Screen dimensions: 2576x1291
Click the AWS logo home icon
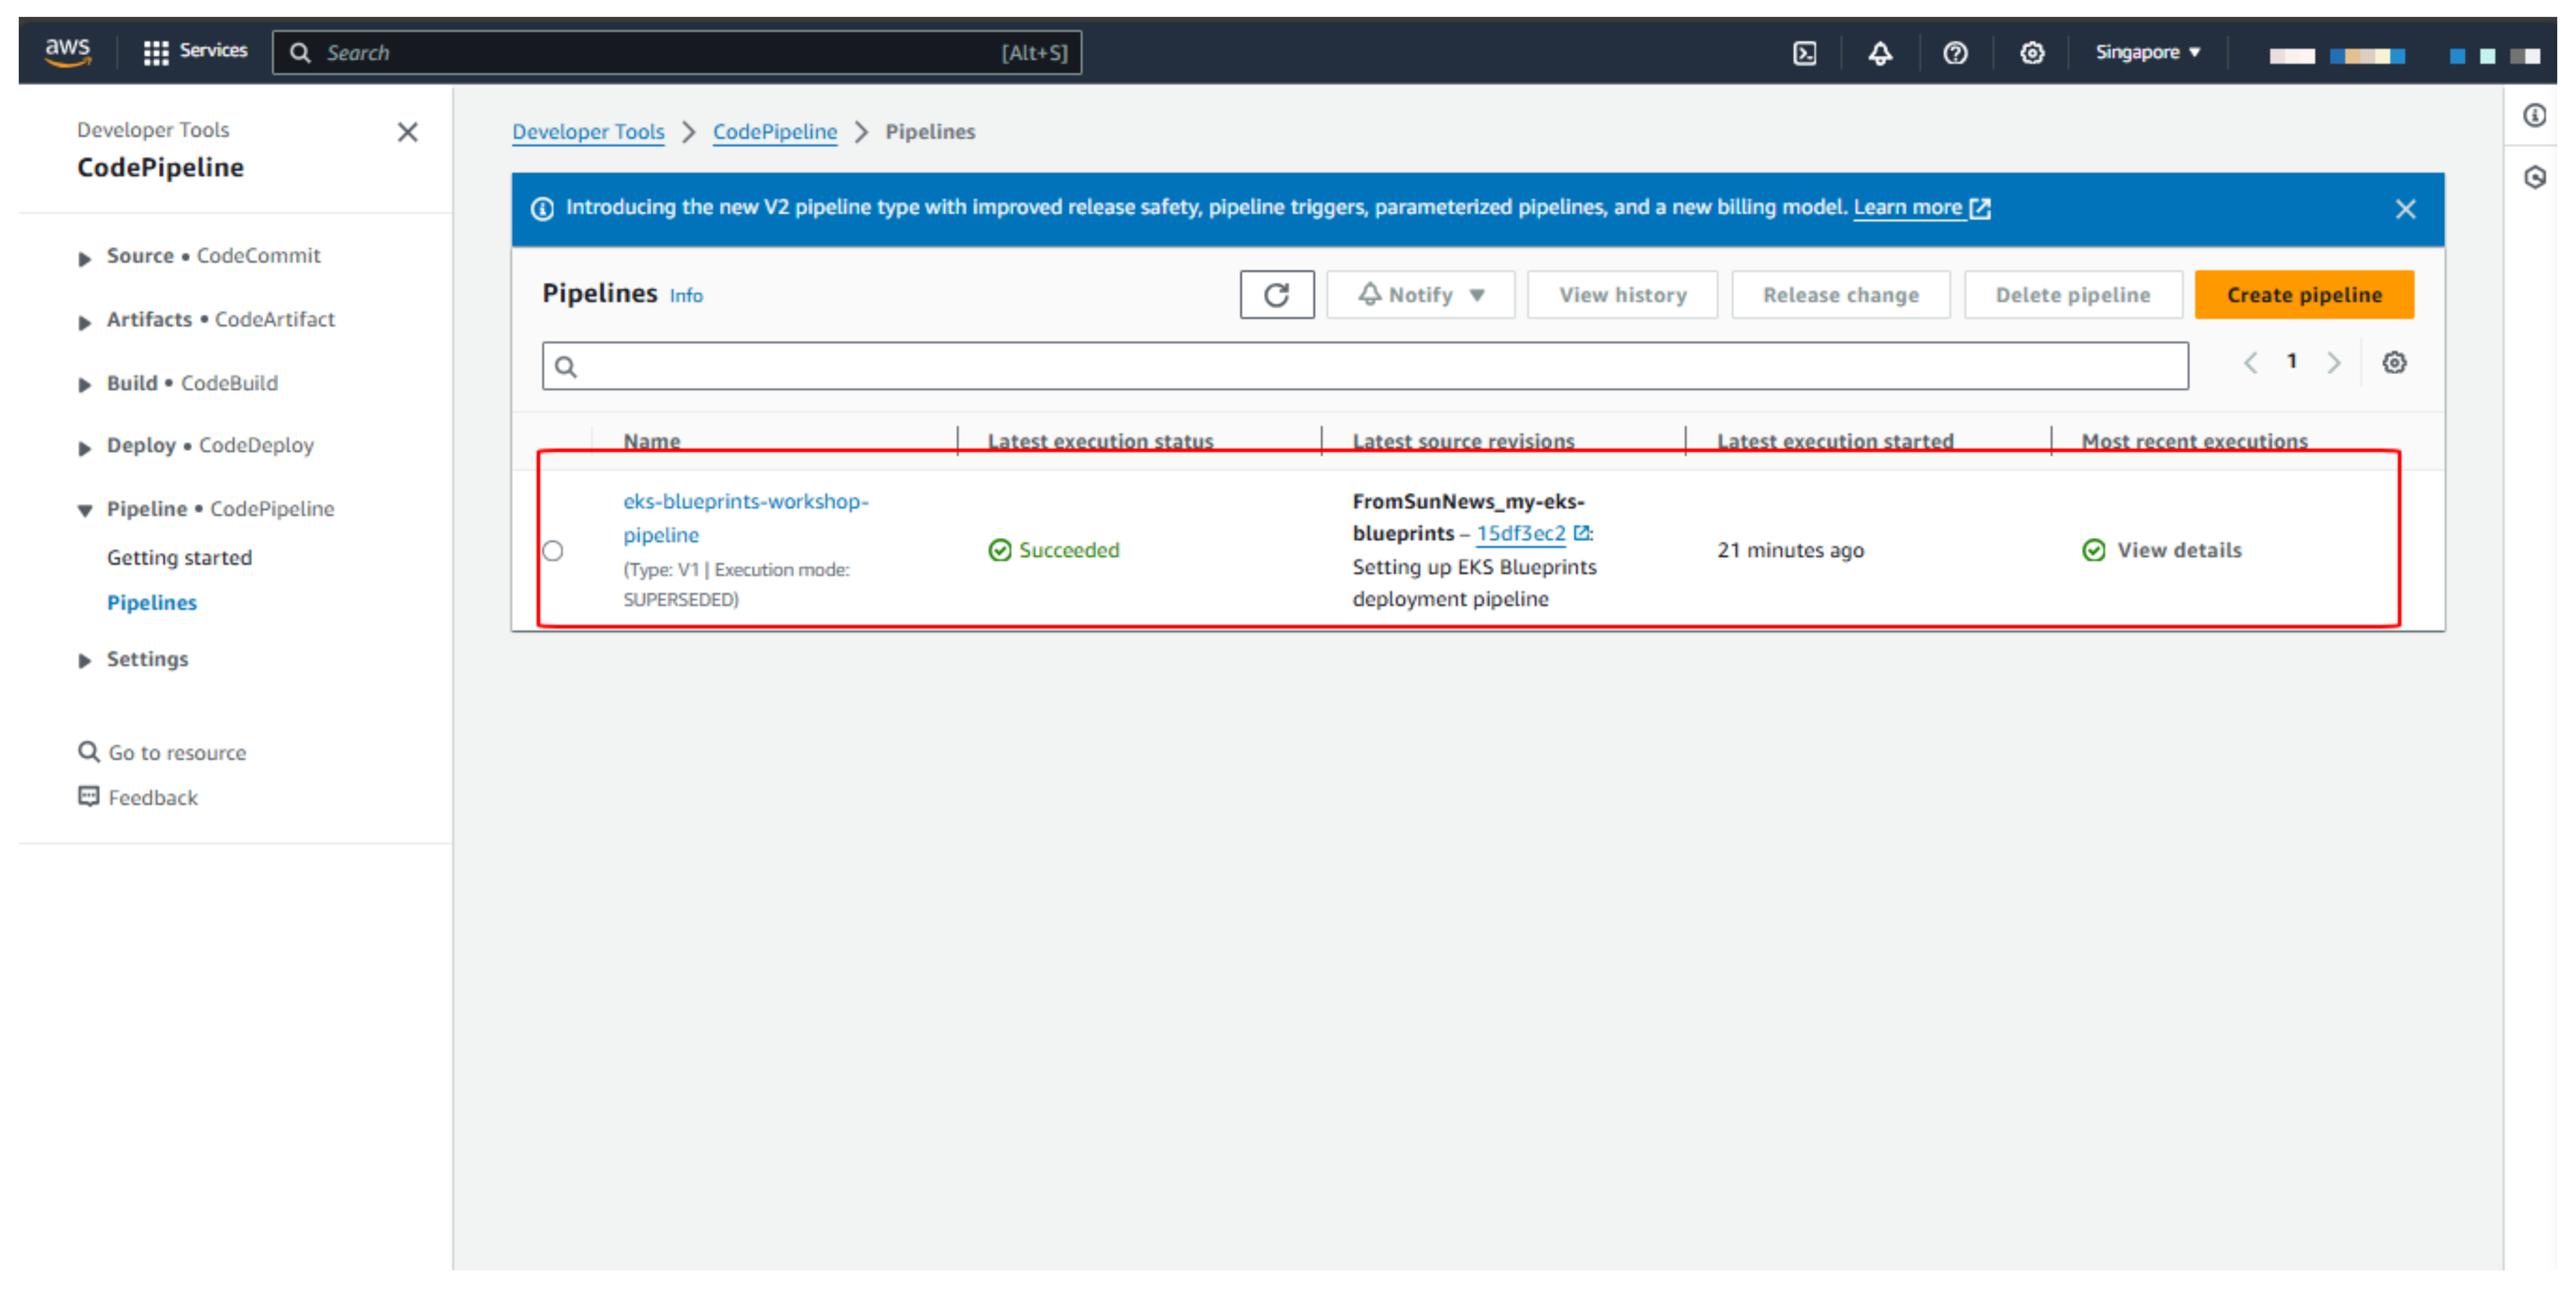68,52
